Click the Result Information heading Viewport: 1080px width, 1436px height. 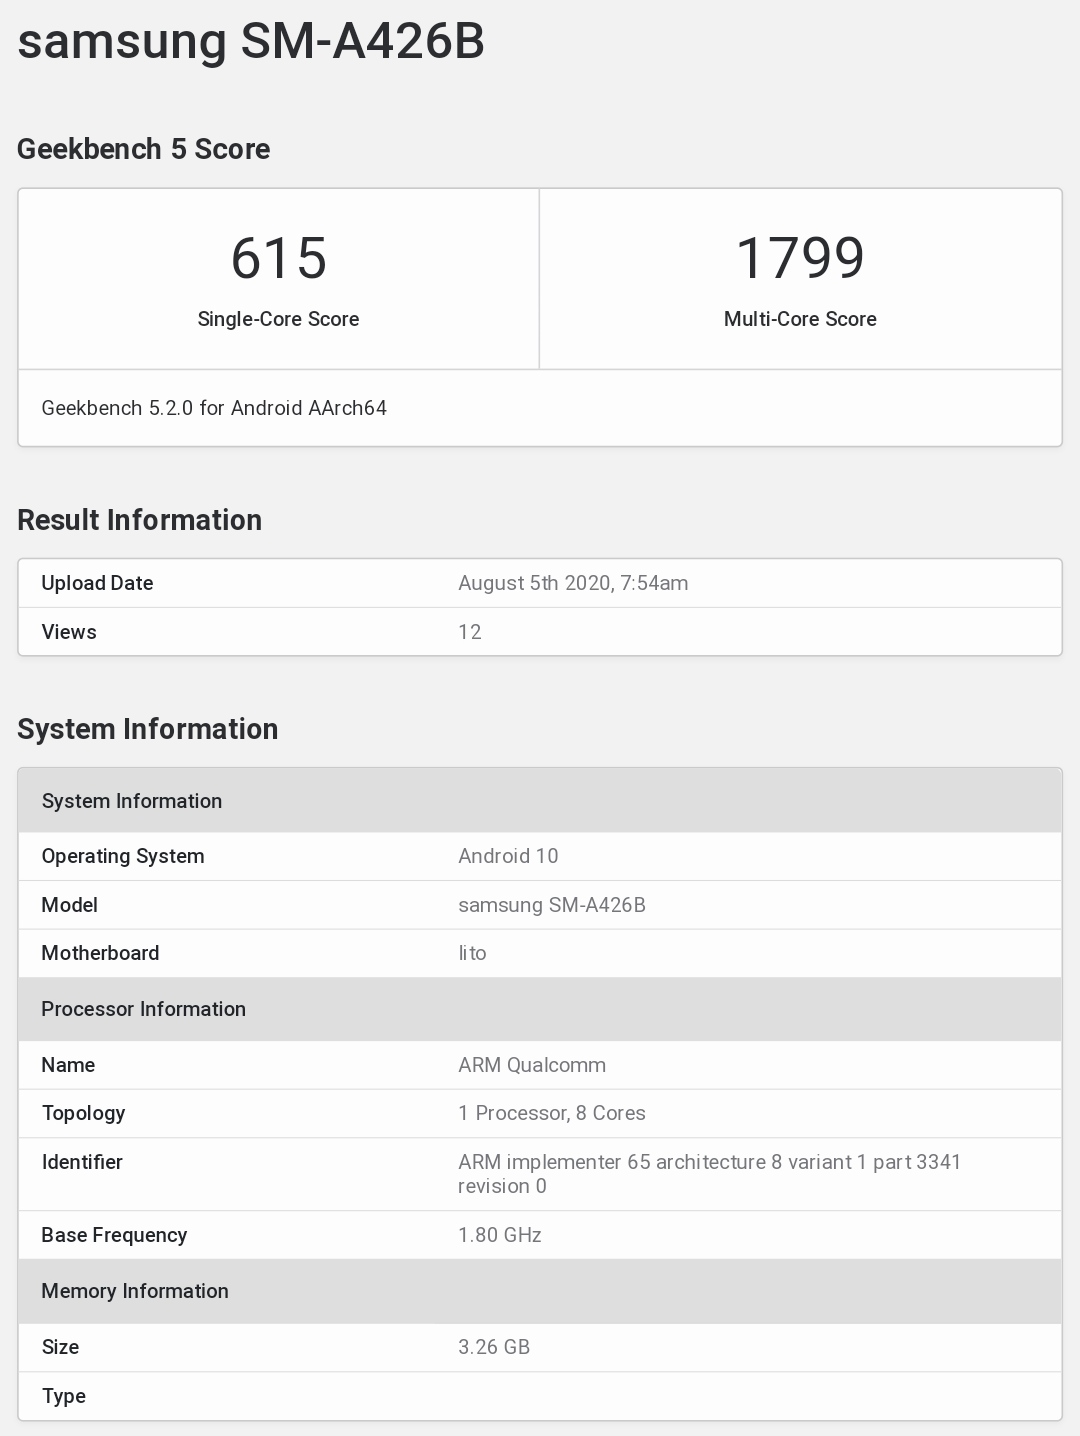(139, 520)
